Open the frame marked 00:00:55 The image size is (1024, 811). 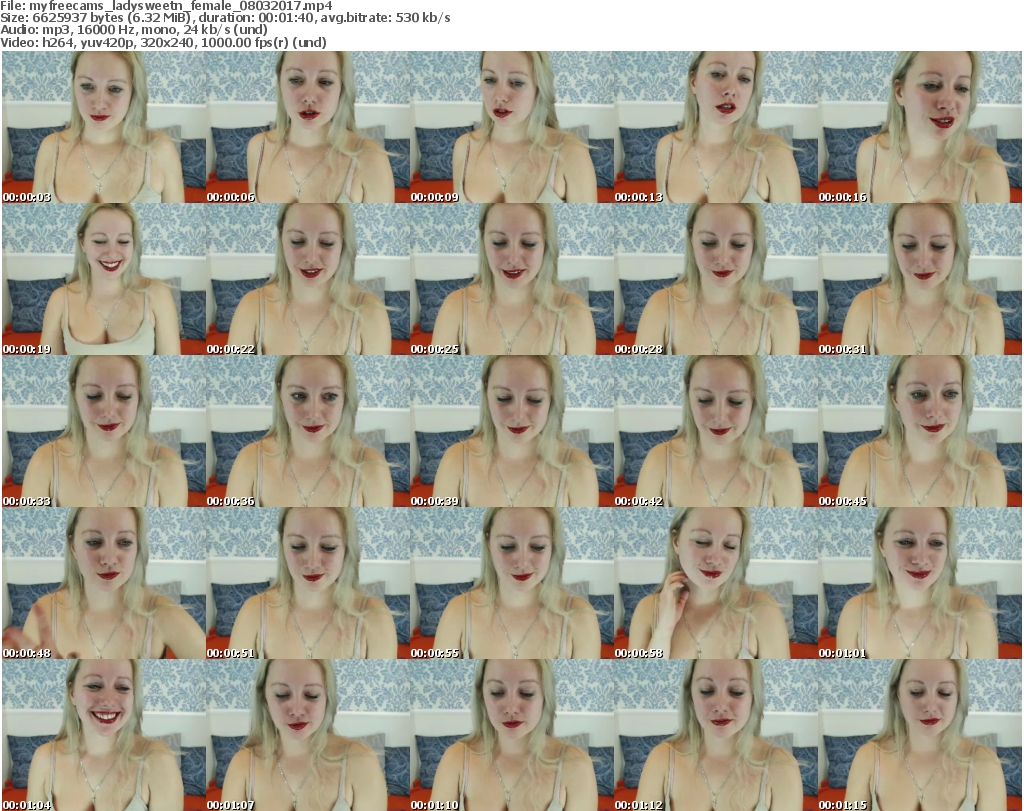click(511, 584)
